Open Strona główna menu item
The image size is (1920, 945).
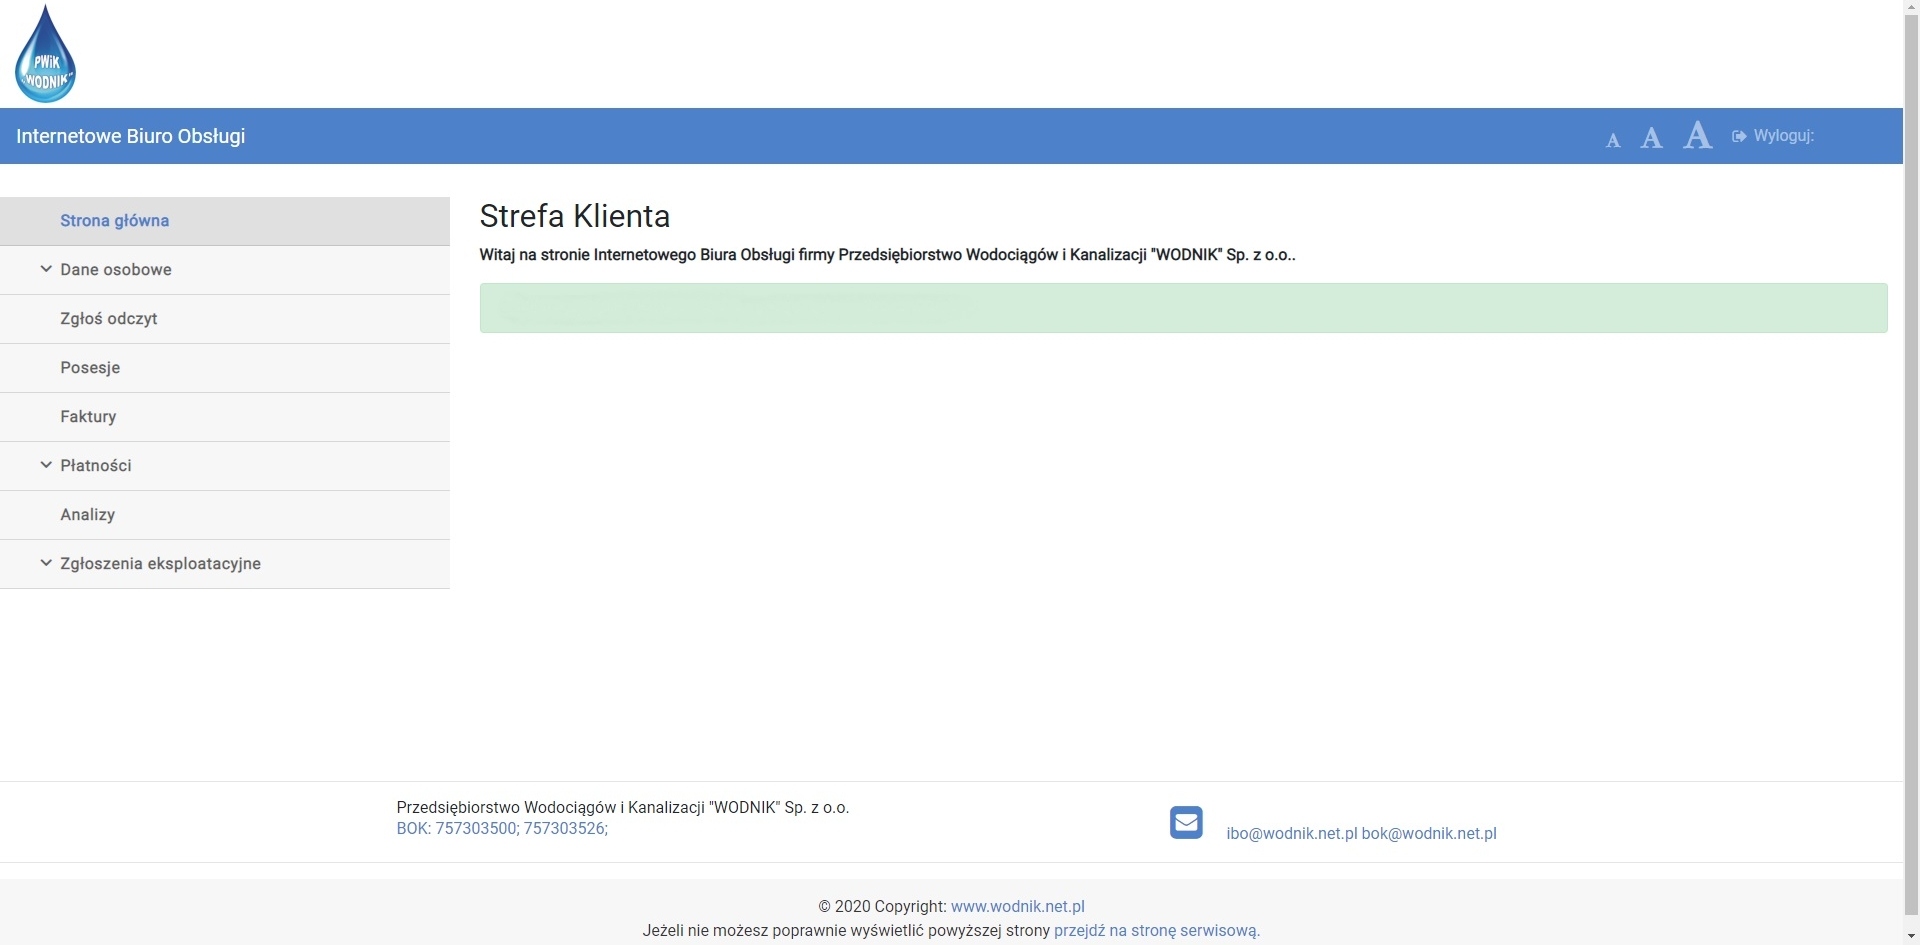pos(114,221)
